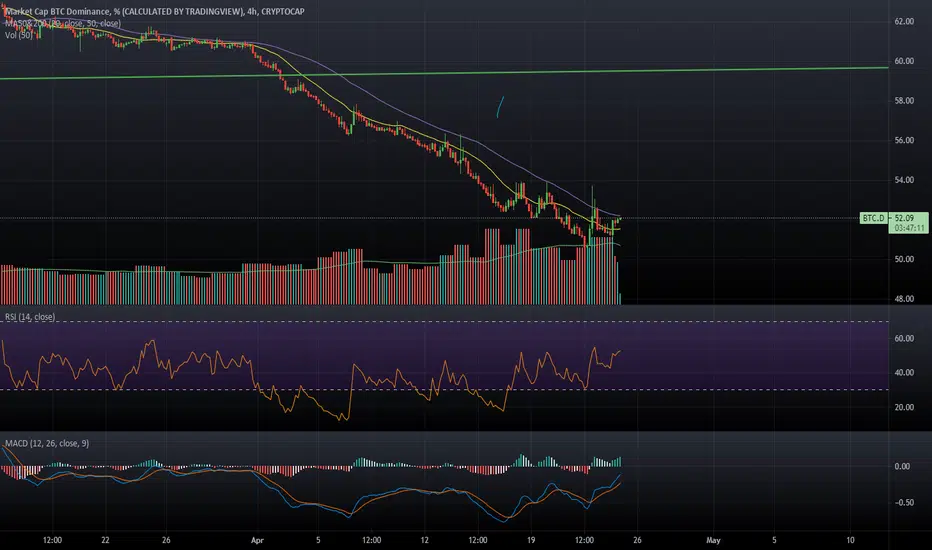Click the 19 date on time axis
The image size is (932, 550).
coord(531,540)
